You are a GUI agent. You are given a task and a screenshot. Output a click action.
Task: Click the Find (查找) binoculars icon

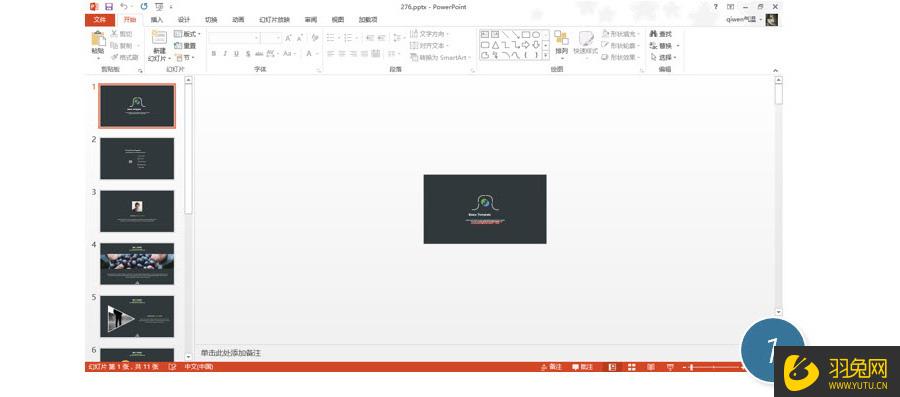click(x=653, y=34)
